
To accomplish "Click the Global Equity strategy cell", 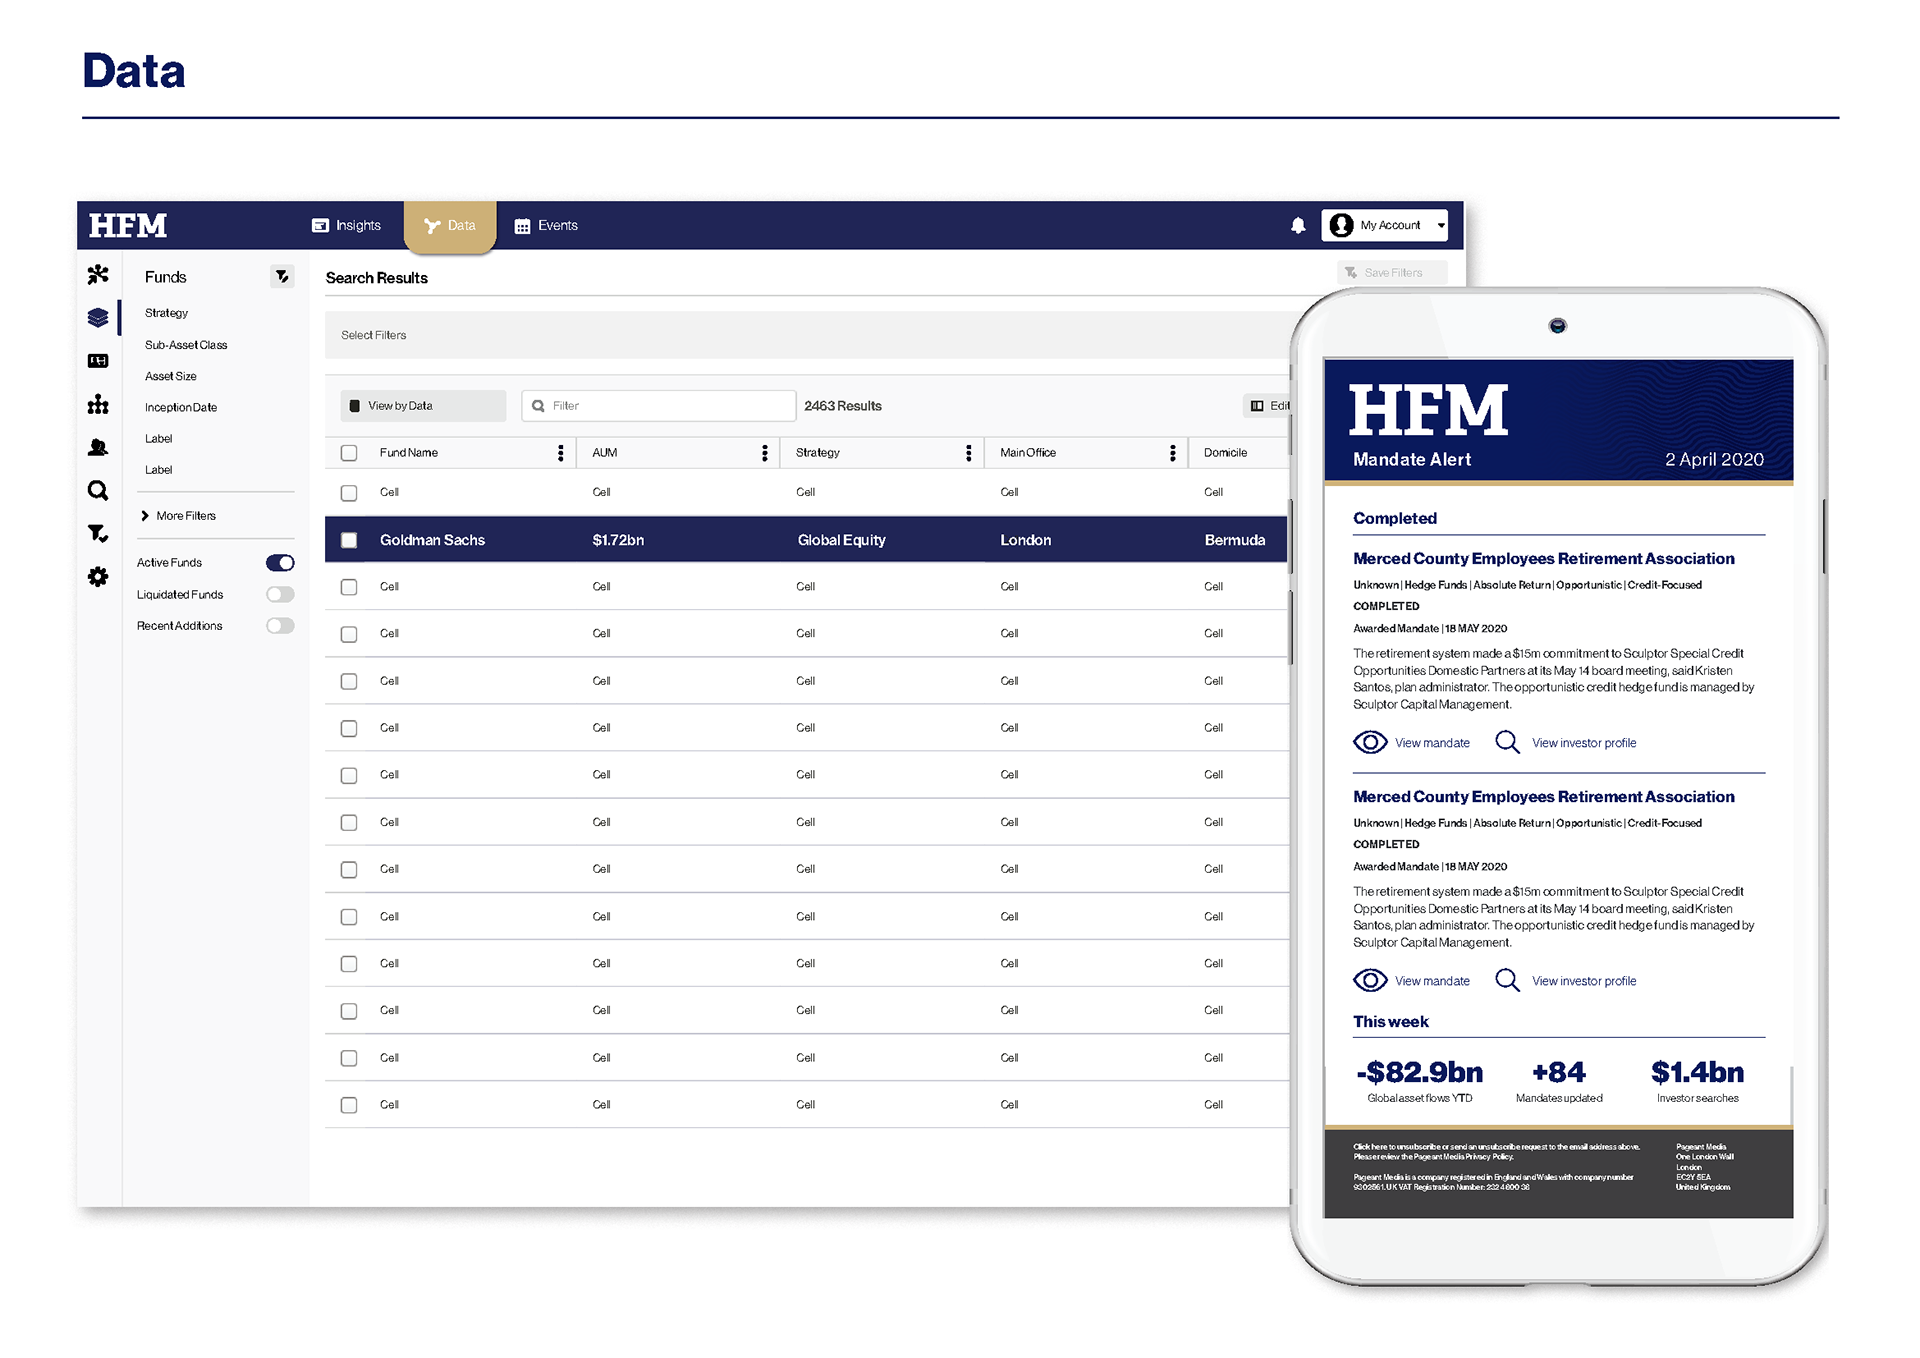I will pos(842,540).
